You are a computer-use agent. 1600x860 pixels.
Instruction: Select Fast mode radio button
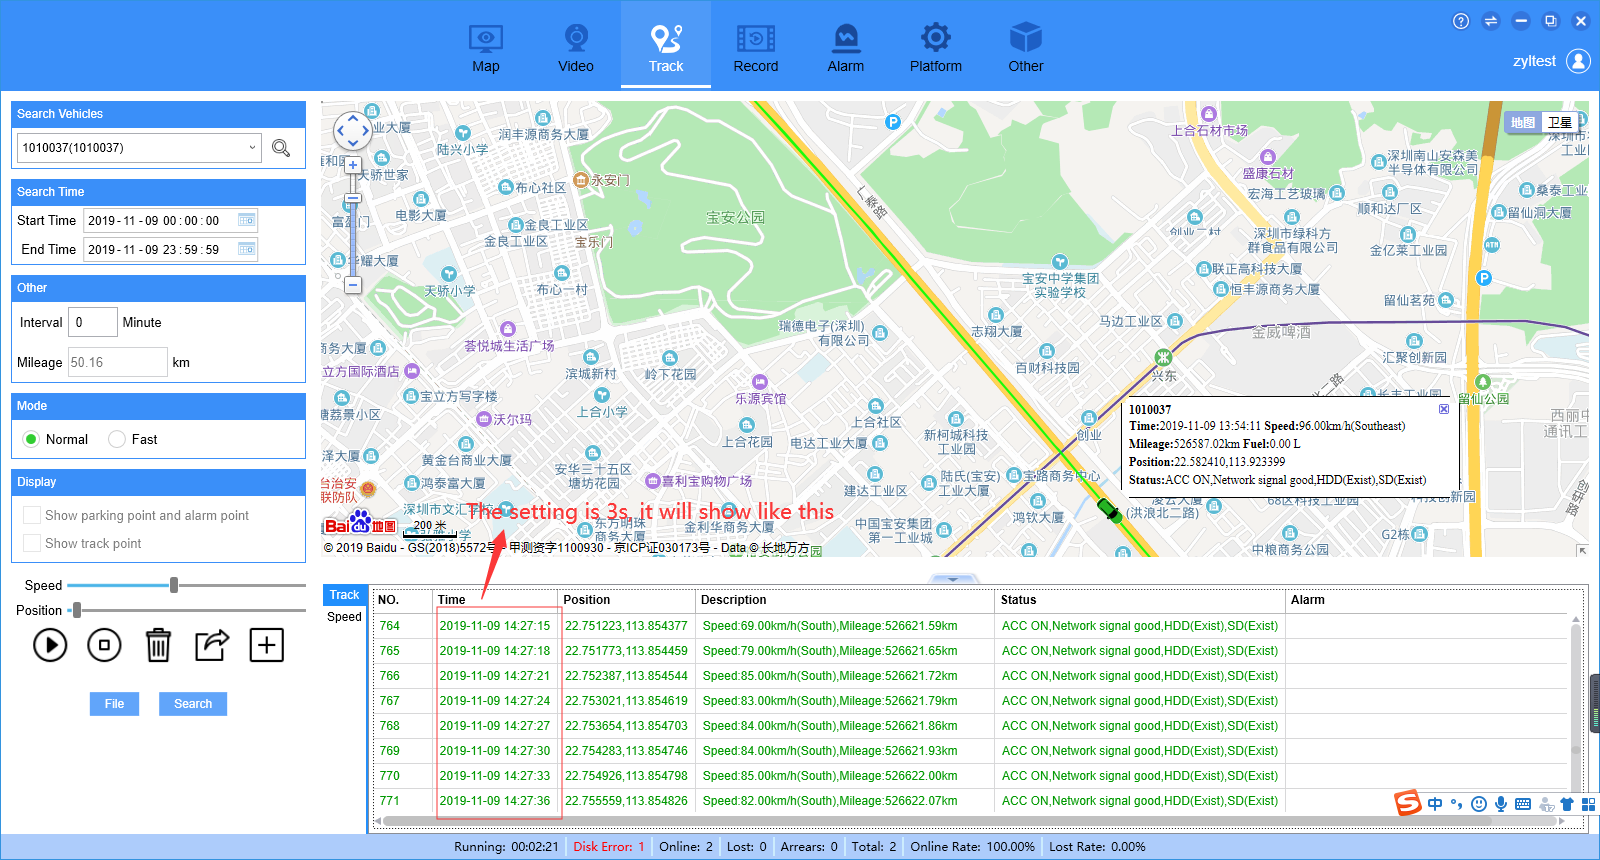click(x=117, y=439)
